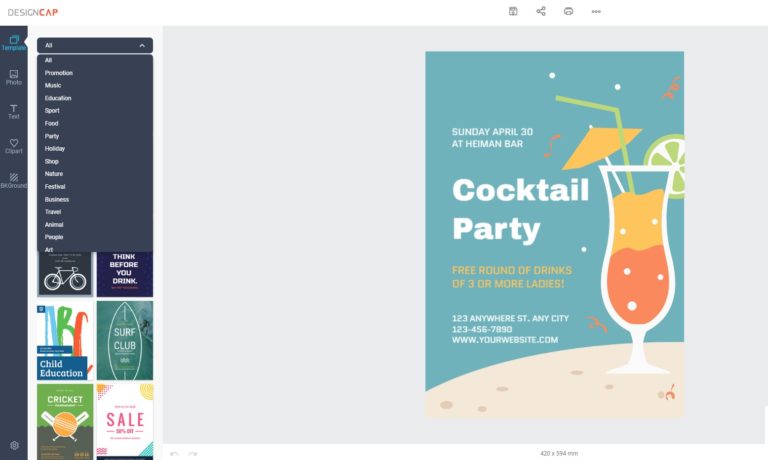This screenshot has width=768, height=460.
Task: Click the settings gear icon
Action: pos(14,445)
